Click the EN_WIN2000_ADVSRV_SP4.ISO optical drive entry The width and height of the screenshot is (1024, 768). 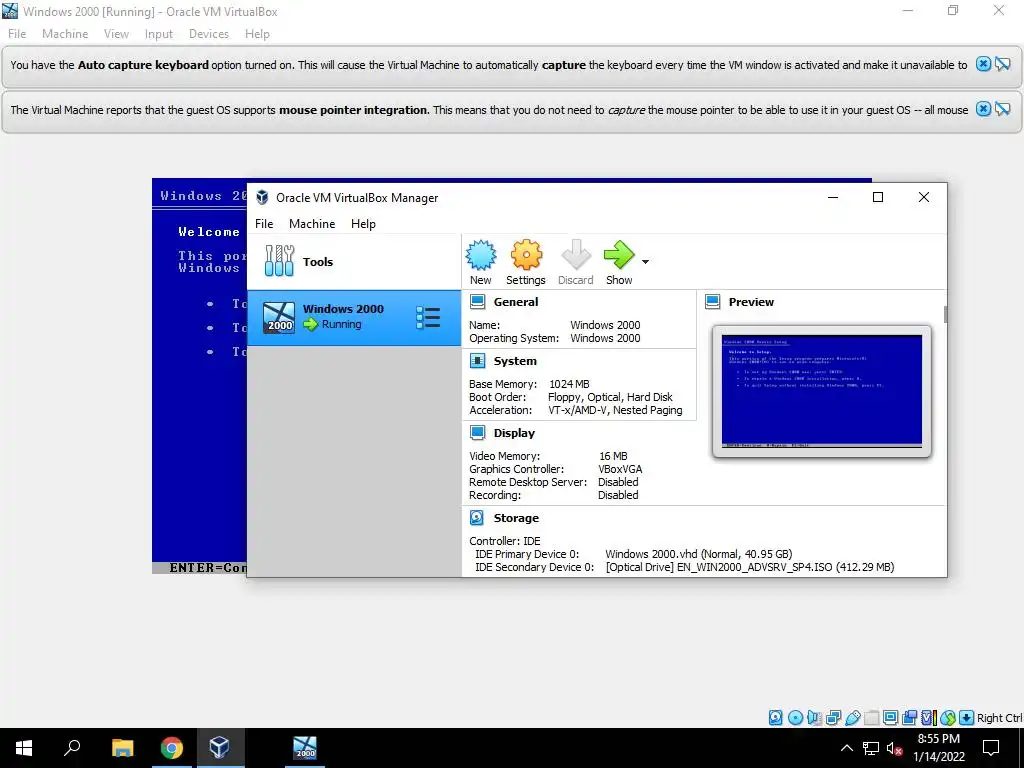point(749,567)
